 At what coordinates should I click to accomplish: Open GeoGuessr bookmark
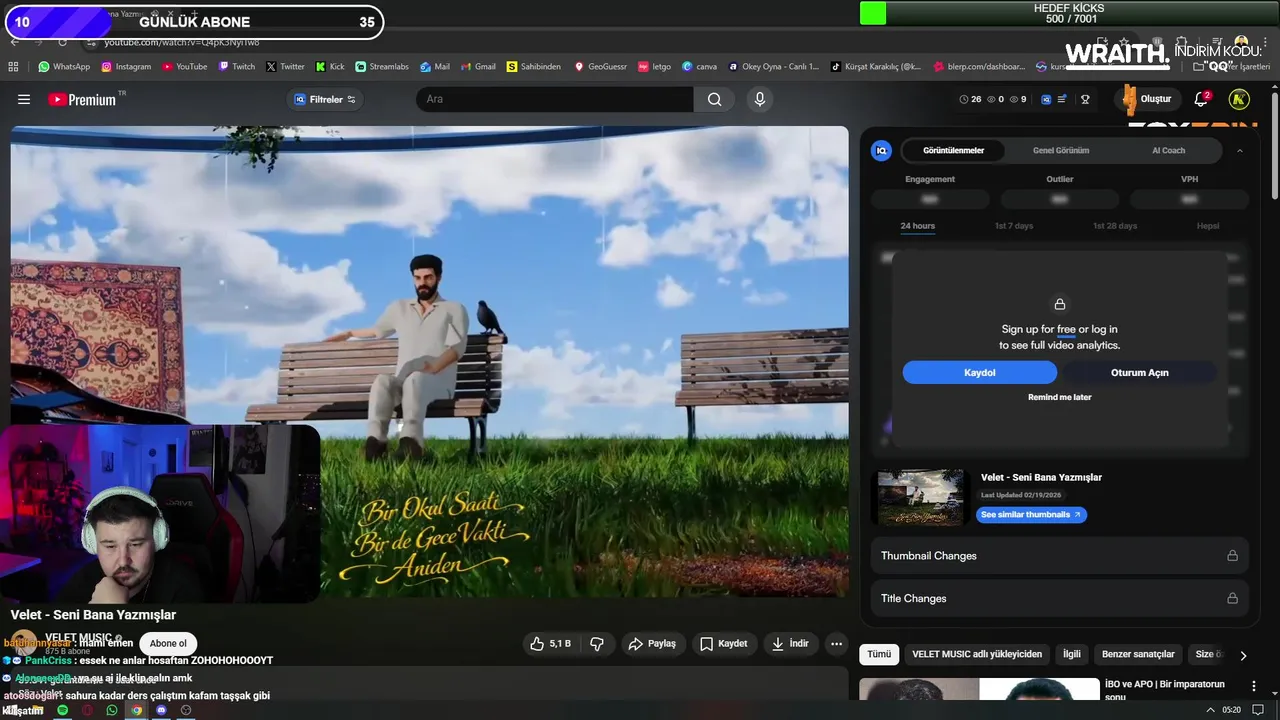[600, 66]
